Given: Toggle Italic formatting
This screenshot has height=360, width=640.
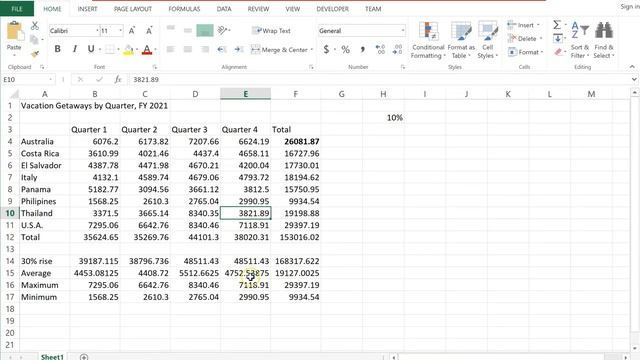Looking at the screenshot, I should (74, 49).
